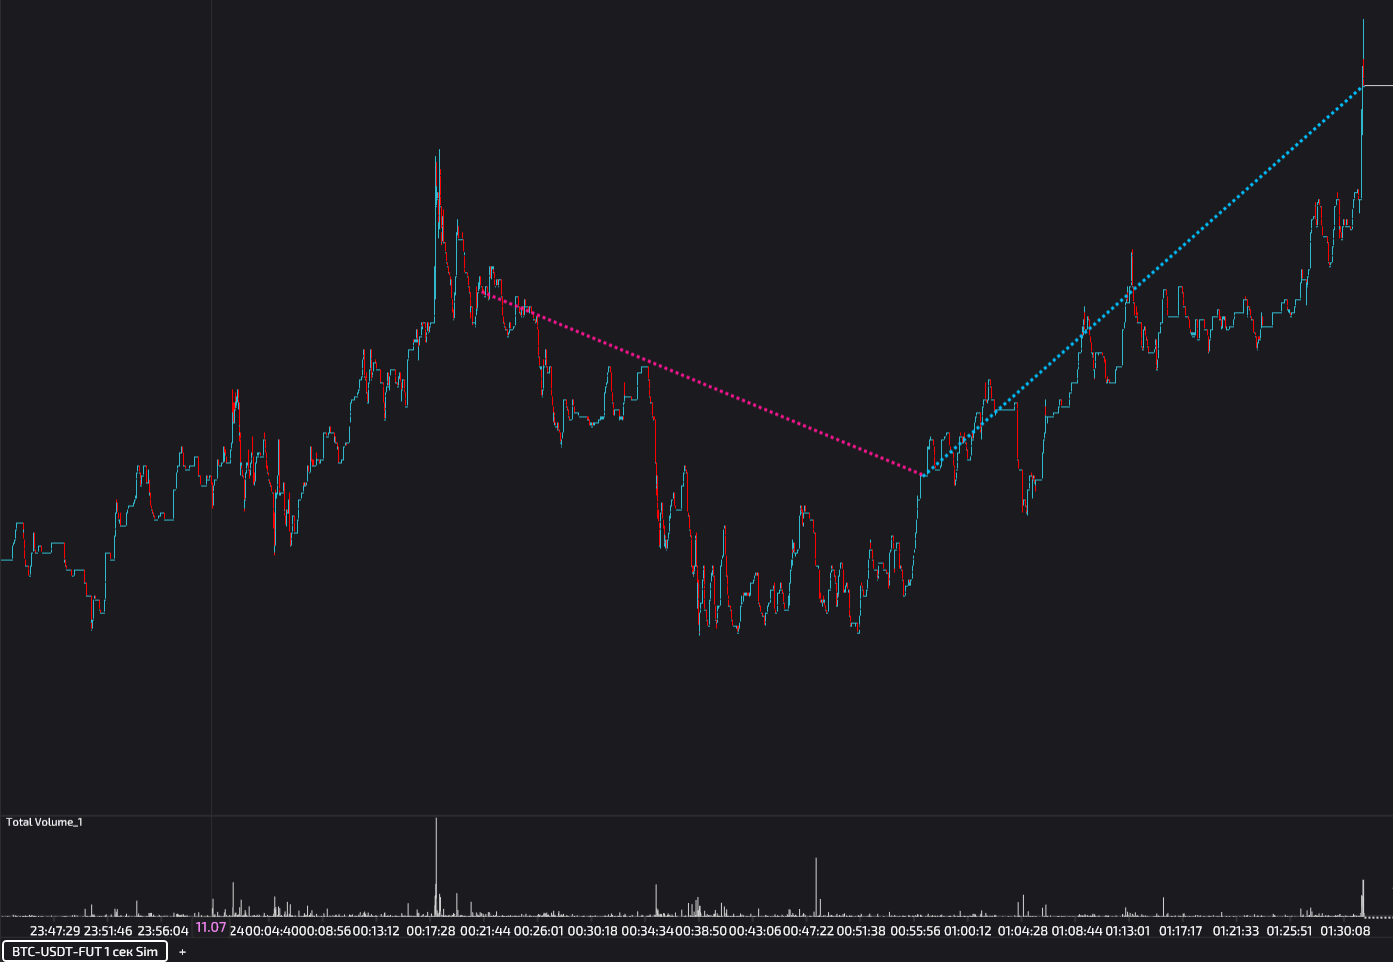1393x962 pixels.
Task: Click the white current price line at right edge
Action: 1378,86
